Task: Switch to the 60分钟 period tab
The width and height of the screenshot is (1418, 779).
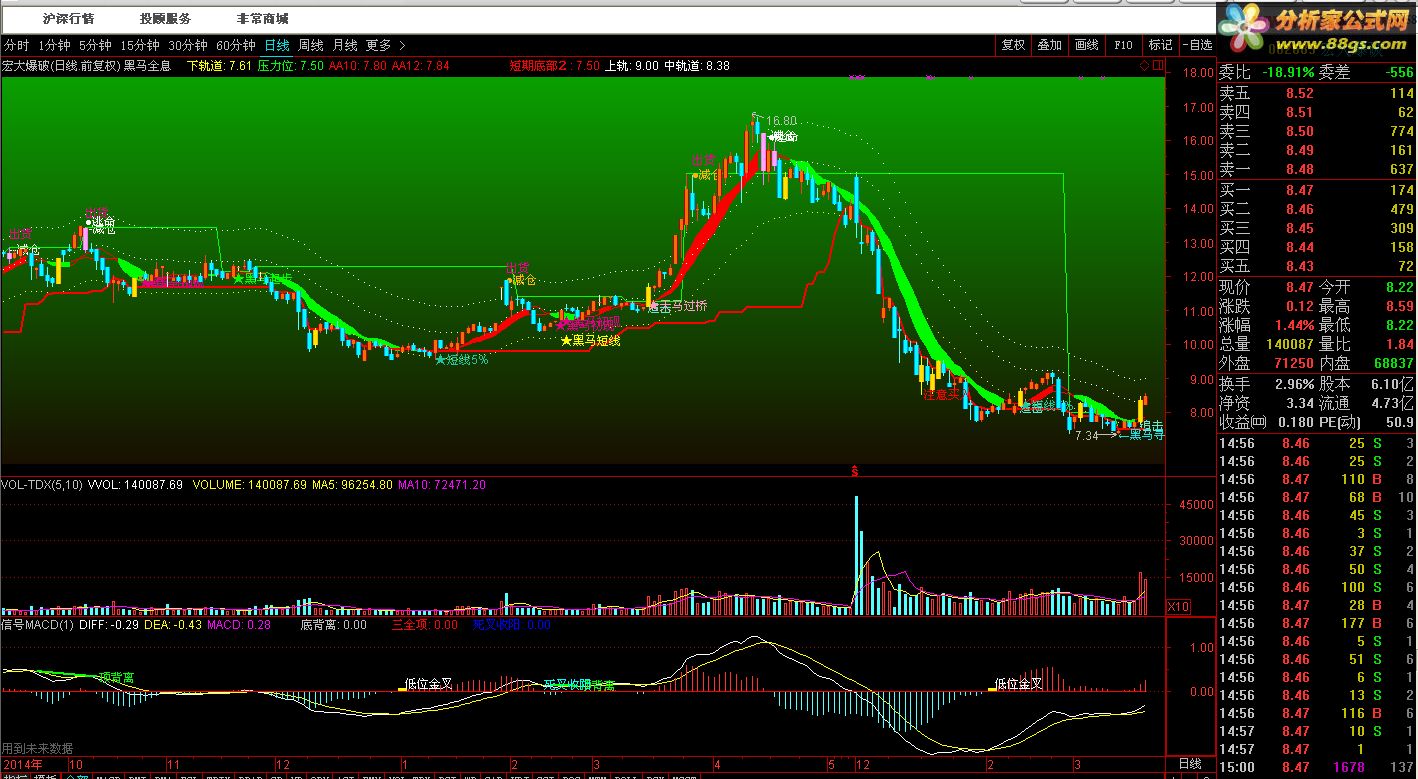Action: pos(236,45)
